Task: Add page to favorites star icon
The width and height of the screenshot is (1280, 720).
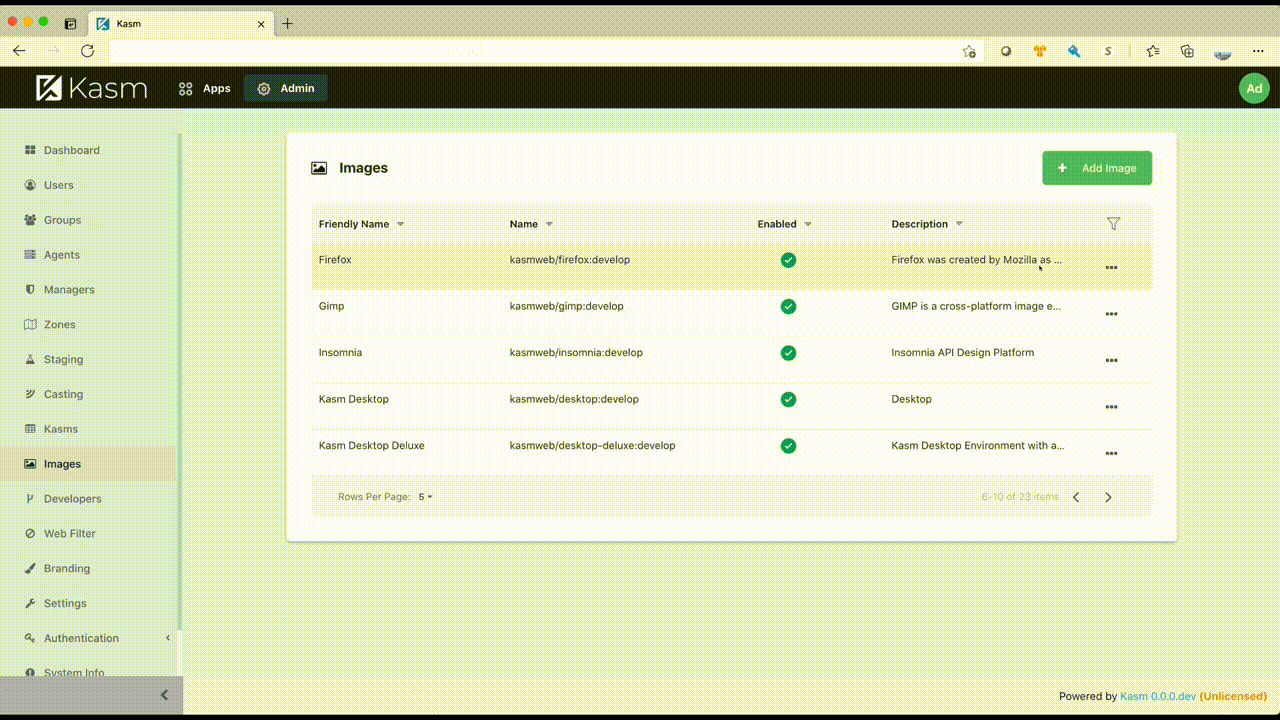Action: [969, 51]
